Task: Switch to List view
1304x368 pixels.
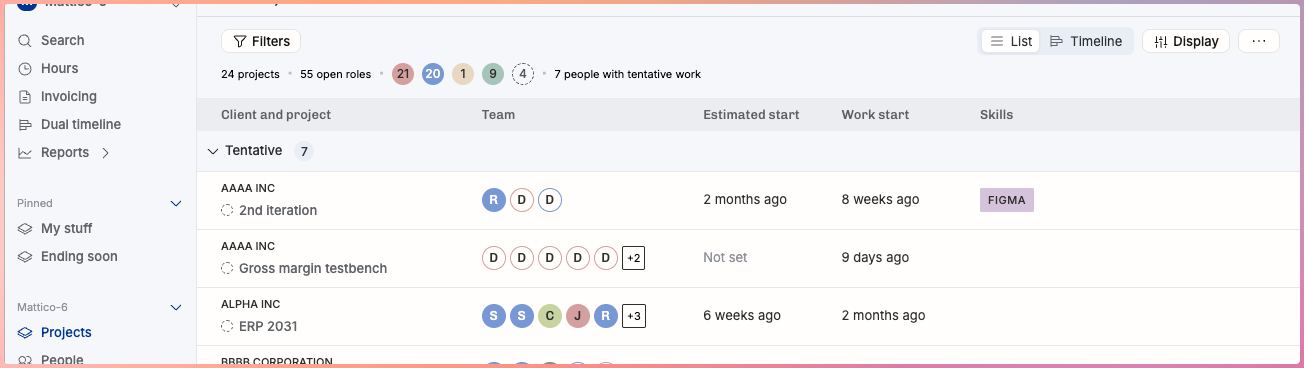Action: tap(1010, 41)
